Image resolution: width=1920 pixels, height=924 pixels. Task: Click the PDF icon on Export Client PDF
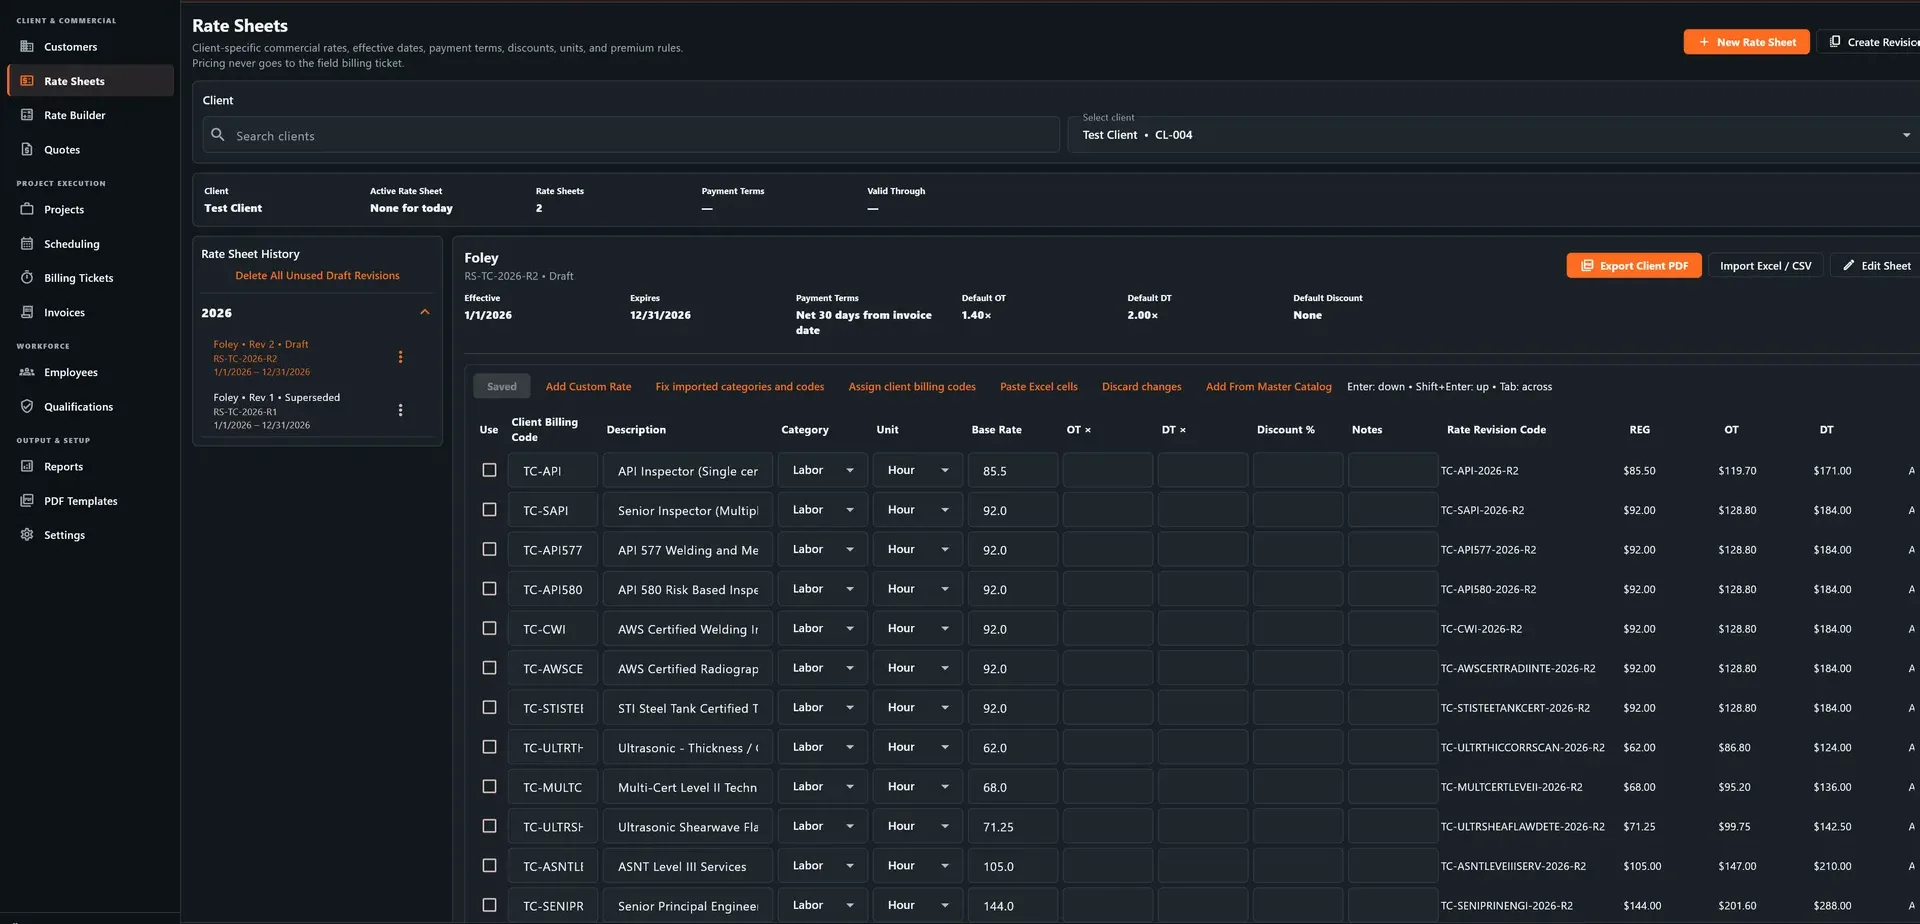pos(1587,266)
